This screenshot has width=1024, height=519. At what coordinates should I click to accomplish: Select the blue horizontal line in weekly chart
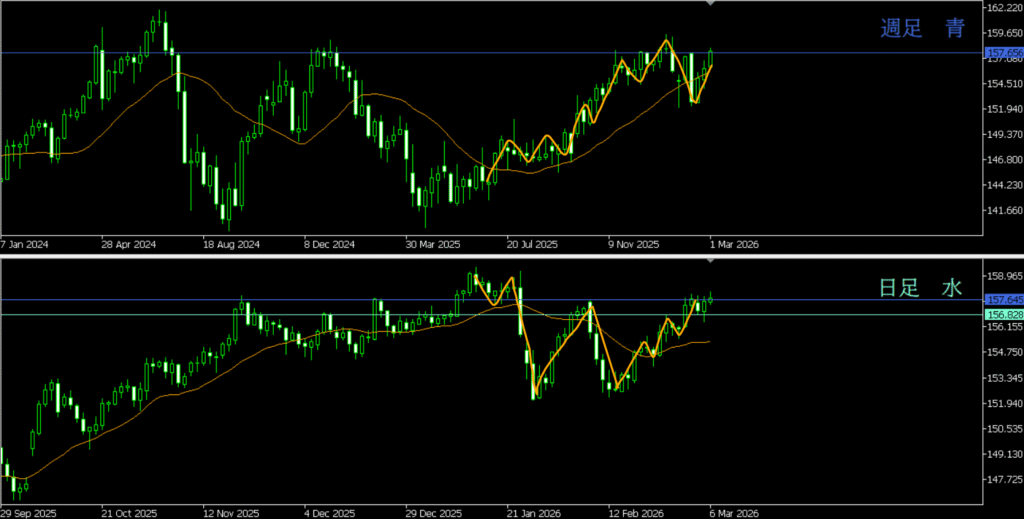pos(400,52)
